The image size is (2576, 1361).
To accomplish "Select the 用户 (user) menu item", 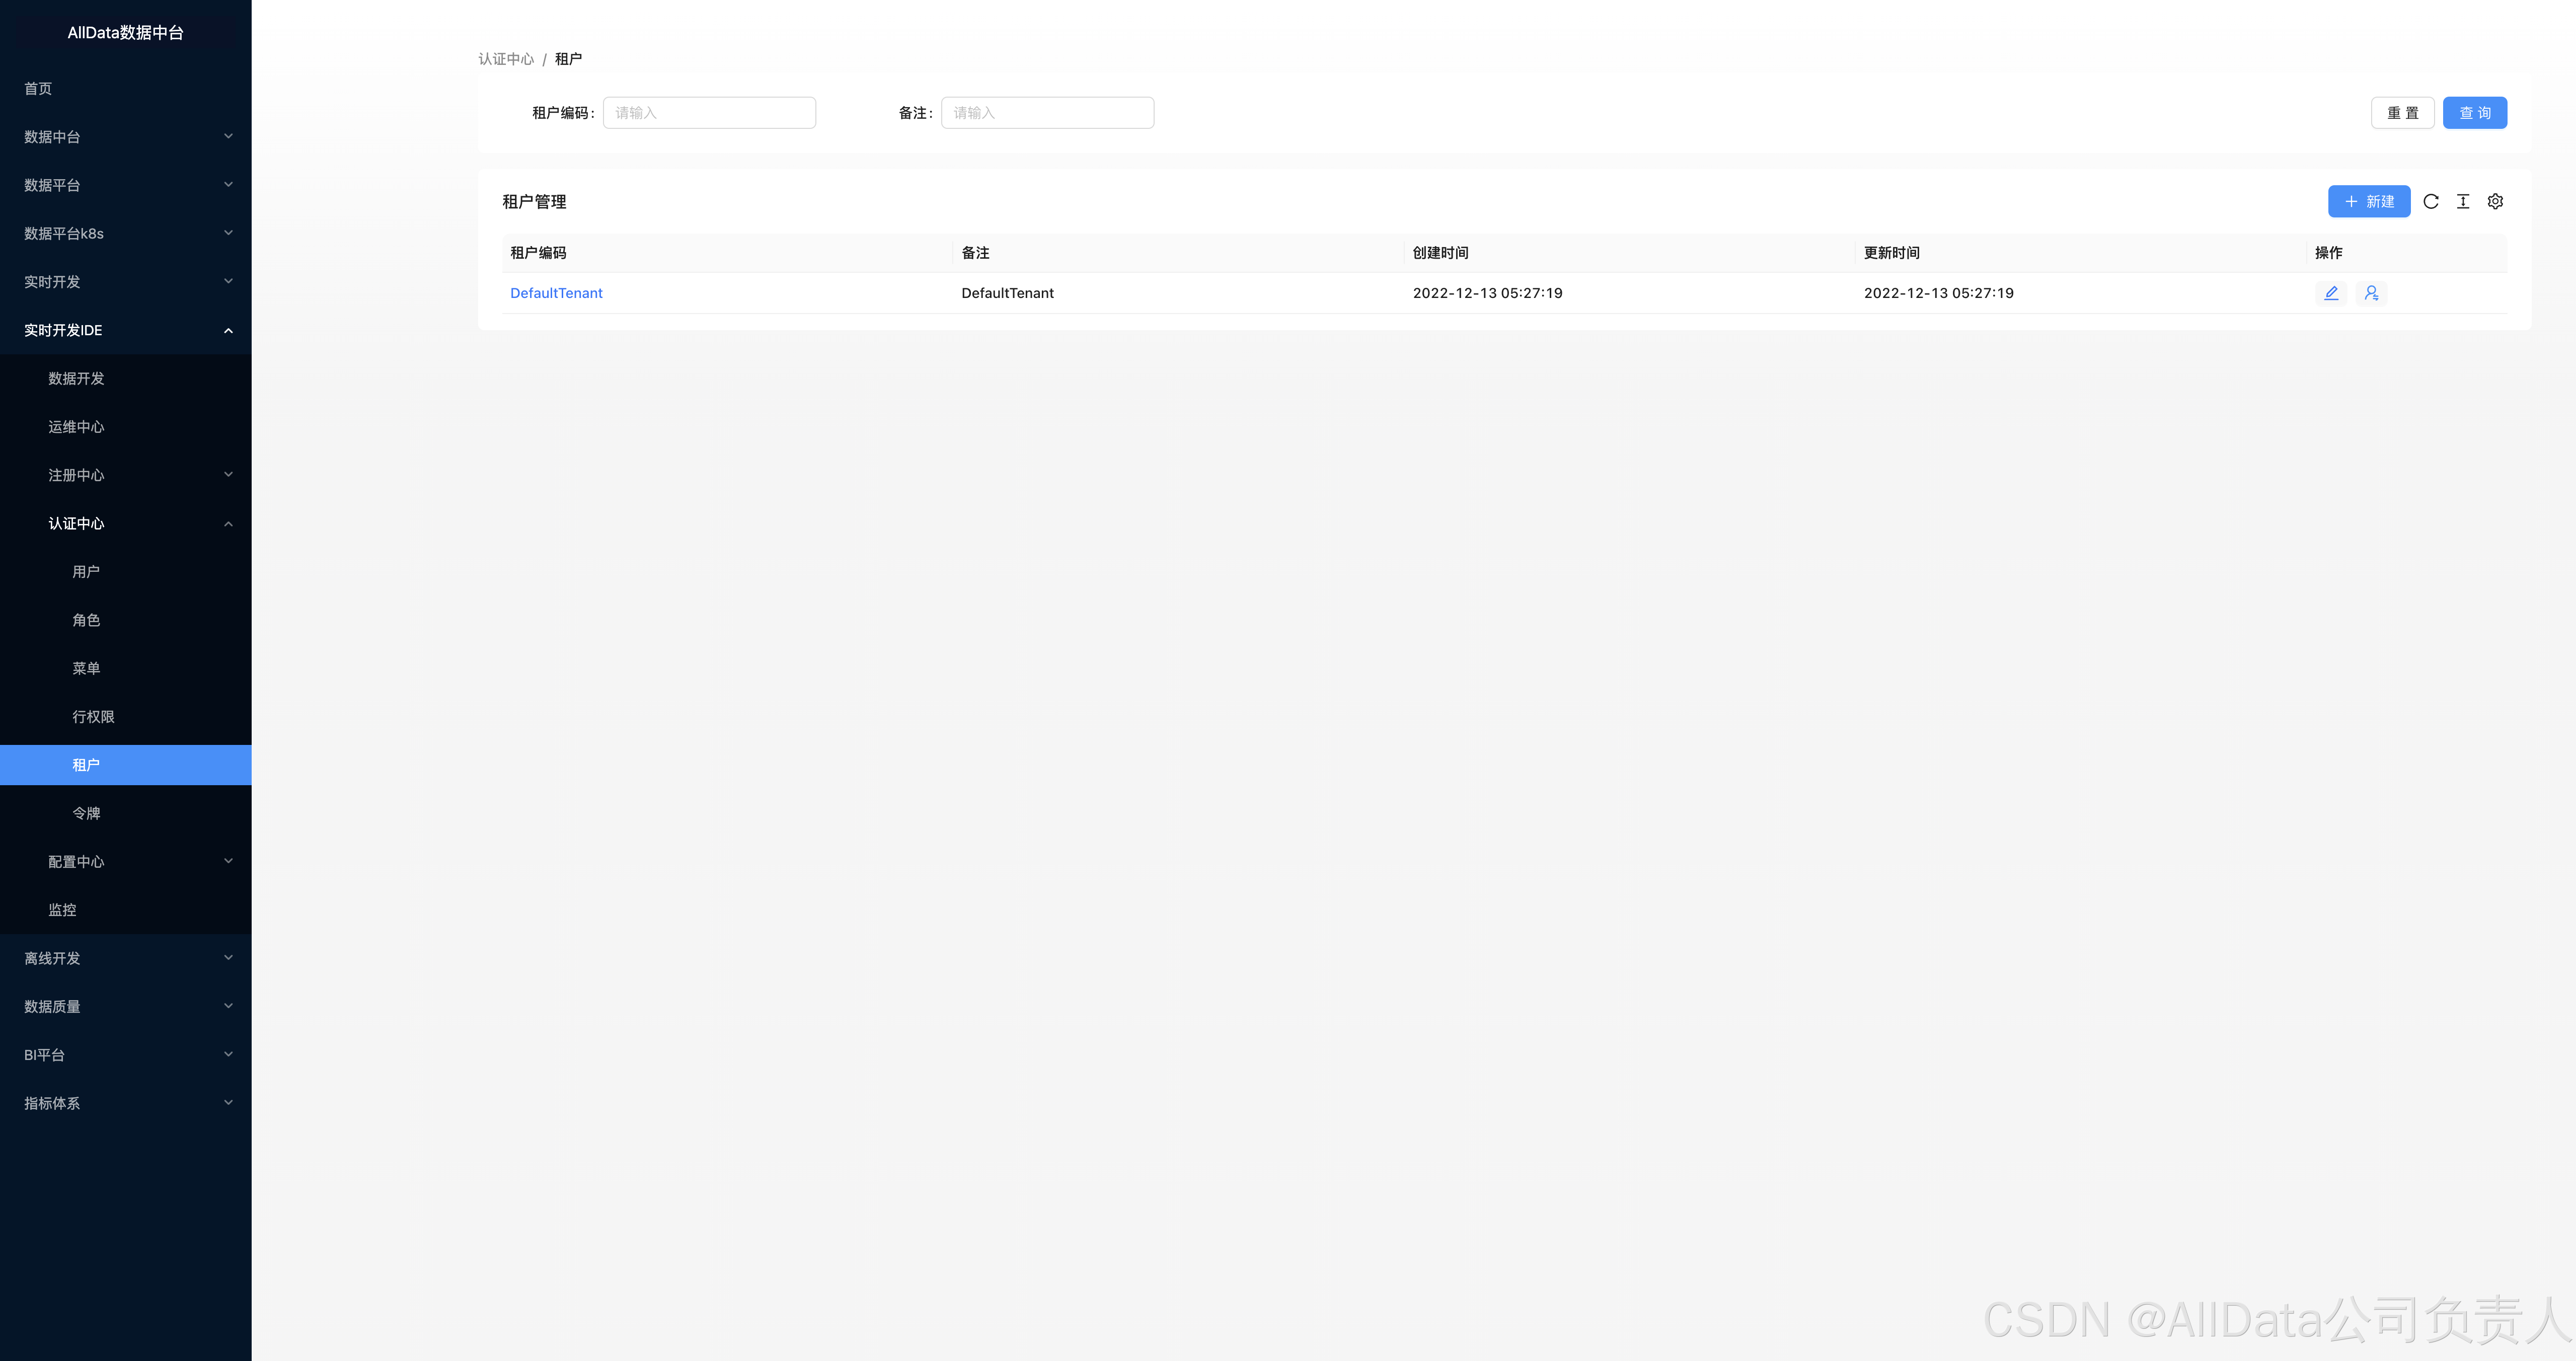I will [86, 572].
